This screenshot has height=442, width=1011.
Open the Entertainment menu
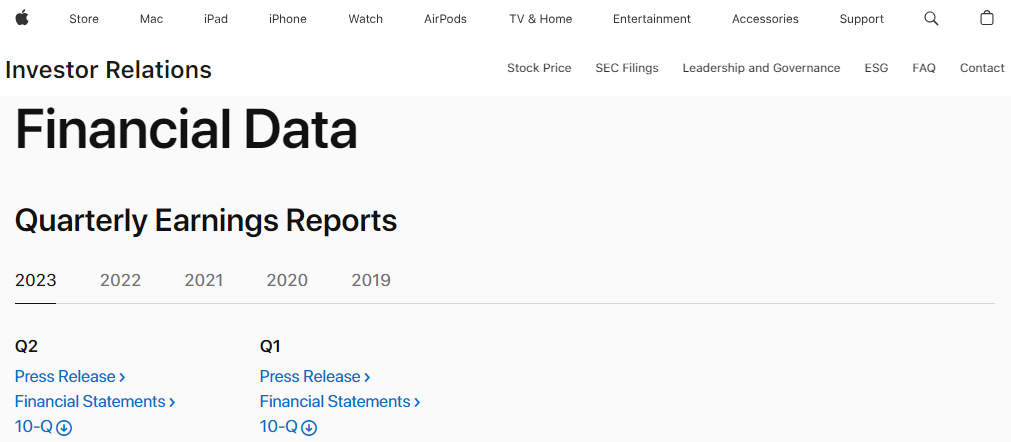click(x=652, y=19)
